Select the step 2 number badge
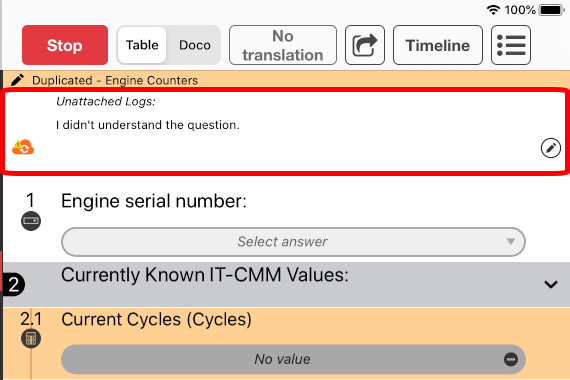This screenshot has height=380, width=570. coord(14,284)
